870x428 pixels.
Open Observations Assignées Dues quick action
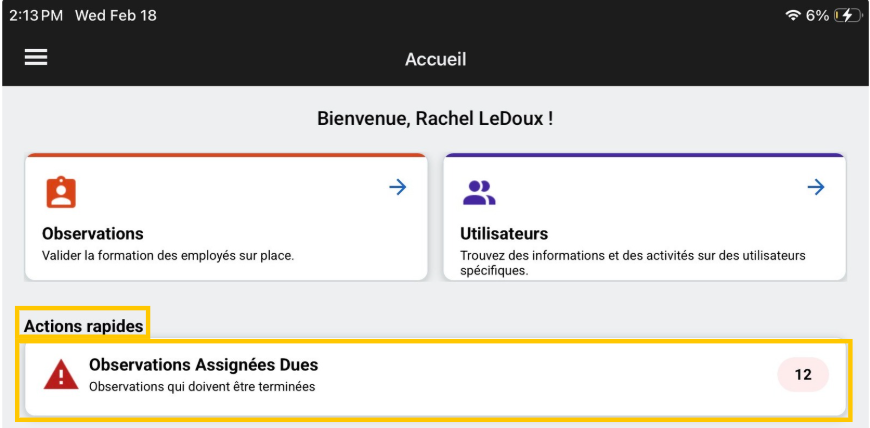(x=203, y=365)
